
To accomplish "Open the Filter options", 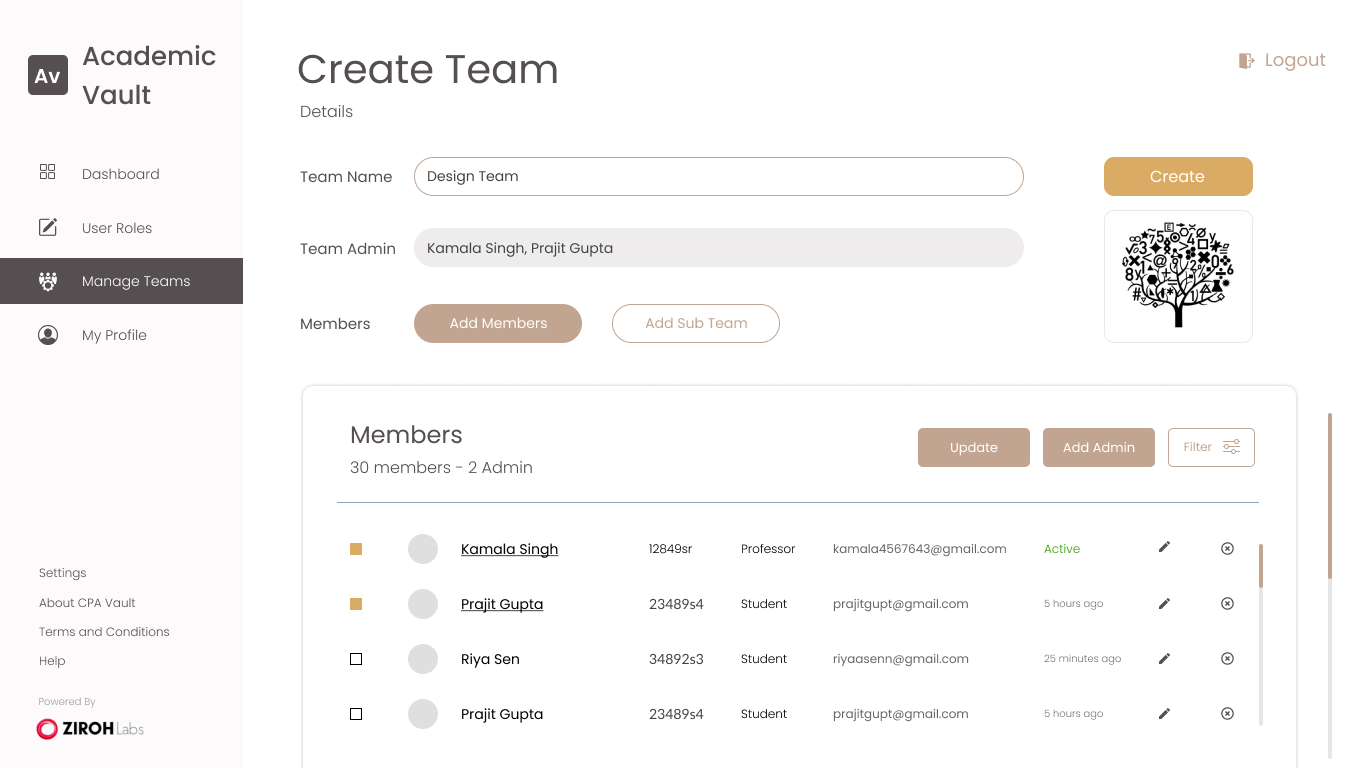I will [x=1210, y=447].
